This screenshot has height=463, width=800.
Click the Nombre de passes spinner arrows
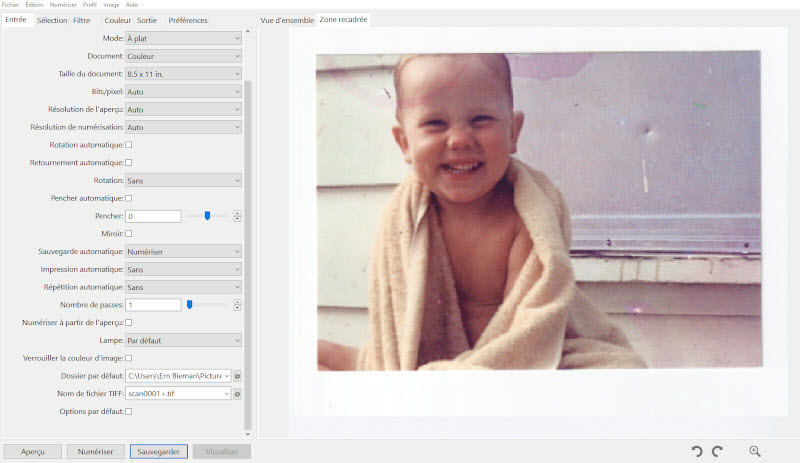coord(237,305)
